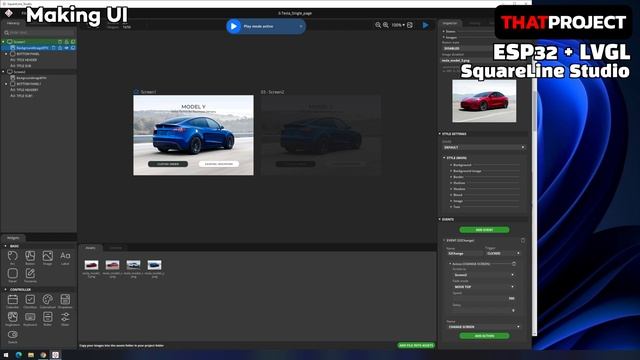Add a Textarea widget from the Basic group
Image resolution: width=640 pixels, height=360 pixels.
click(x=30, y=275)
